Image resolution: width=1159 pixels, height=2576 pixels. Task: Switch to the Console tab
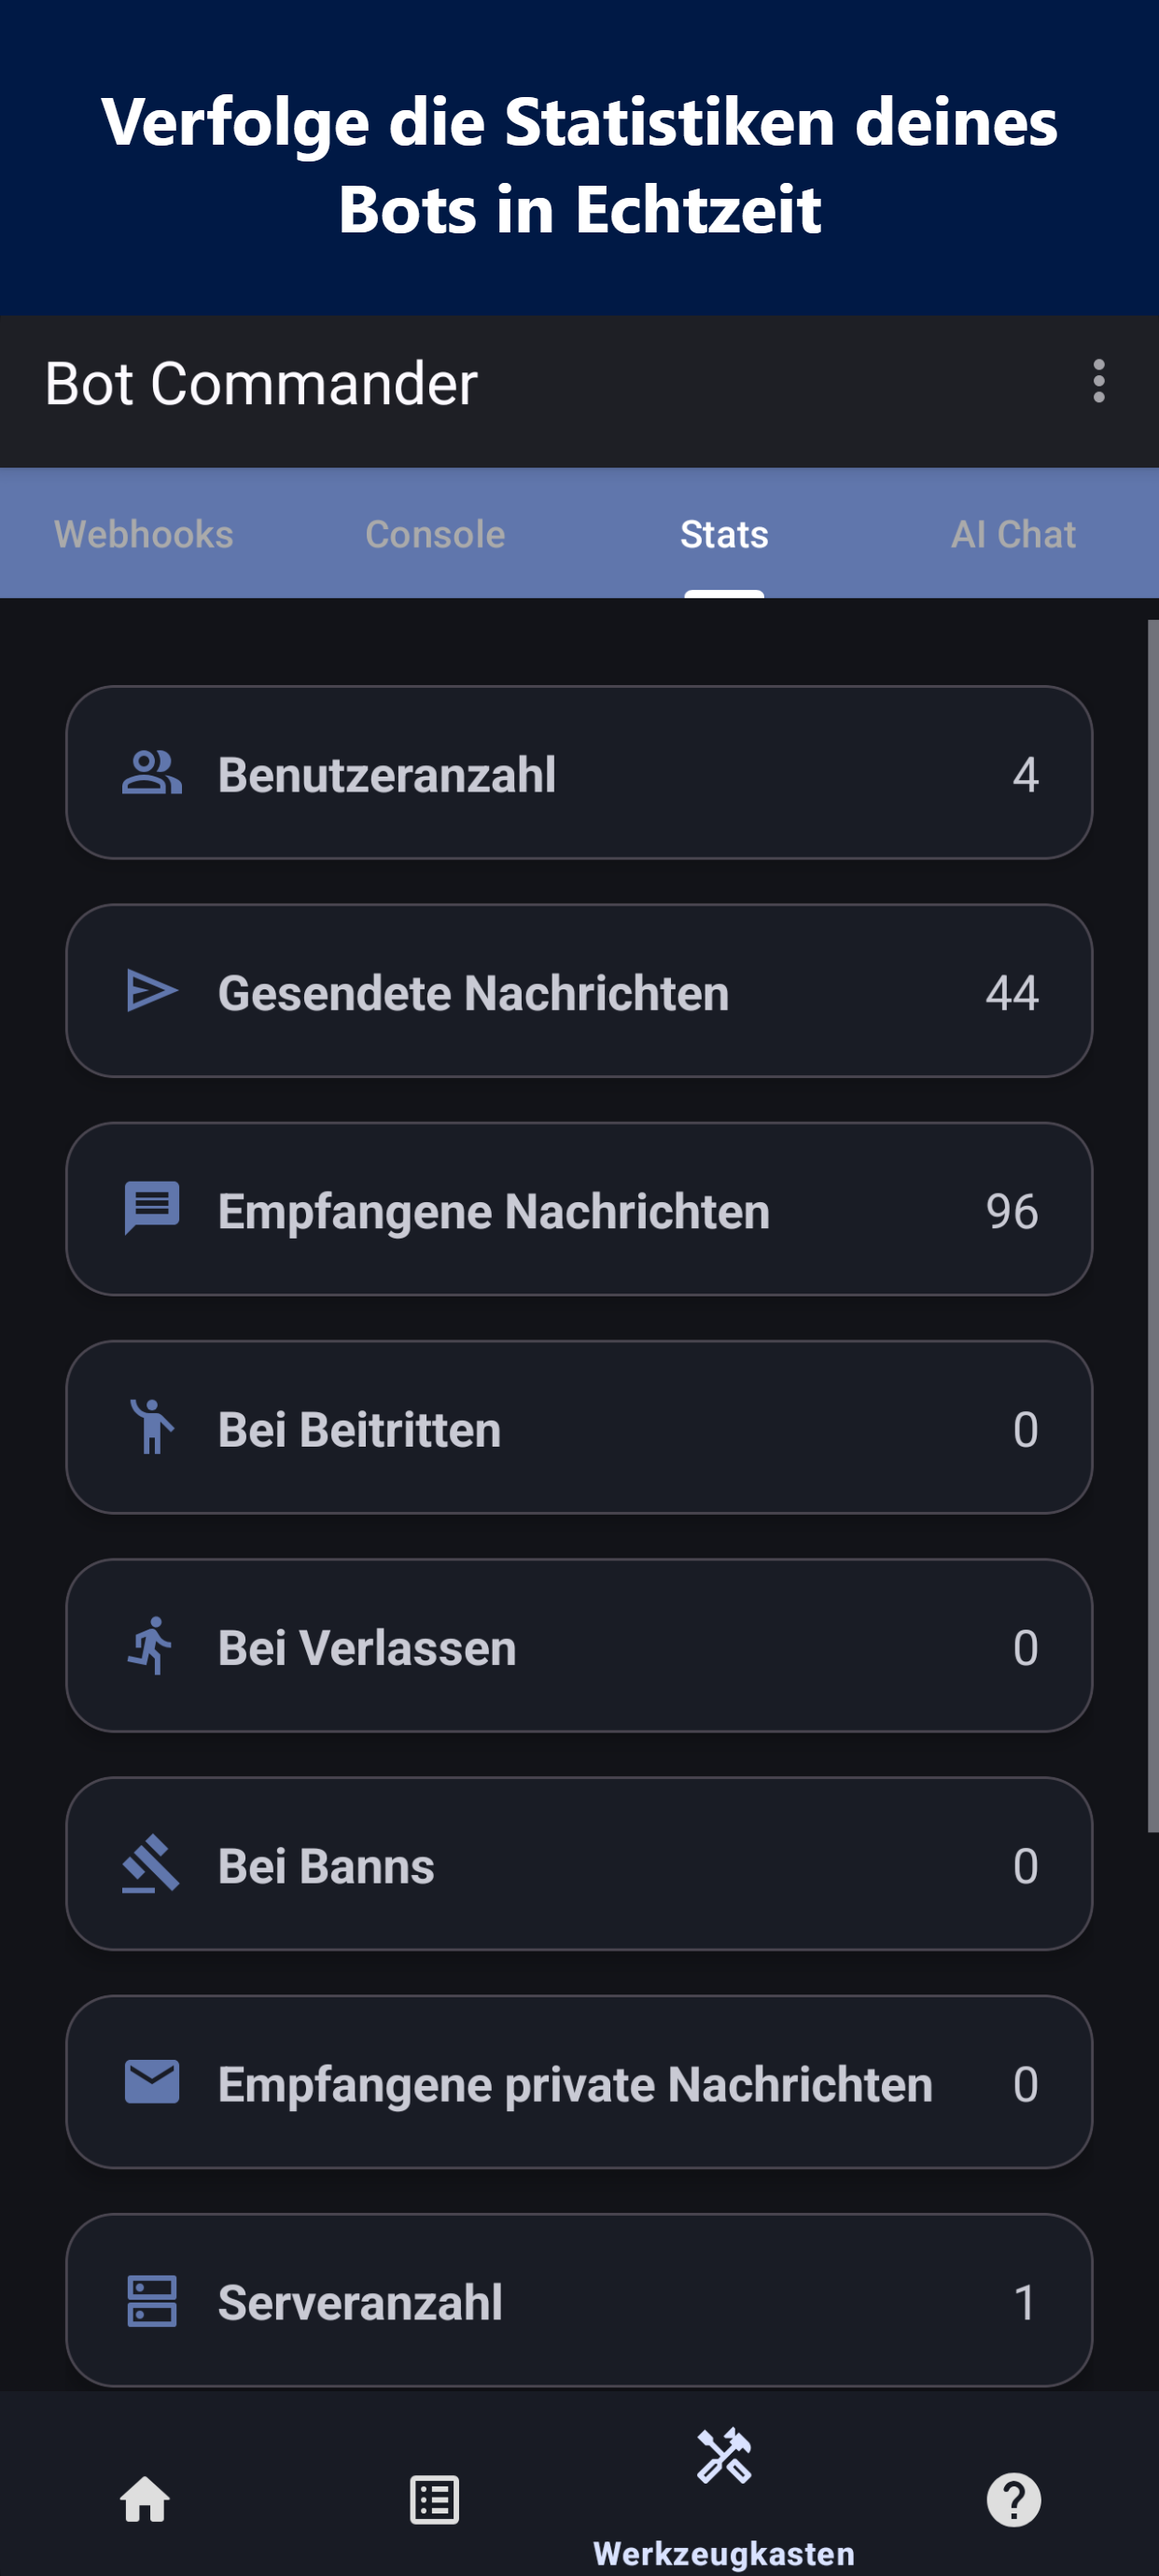[x=435, y=534]
